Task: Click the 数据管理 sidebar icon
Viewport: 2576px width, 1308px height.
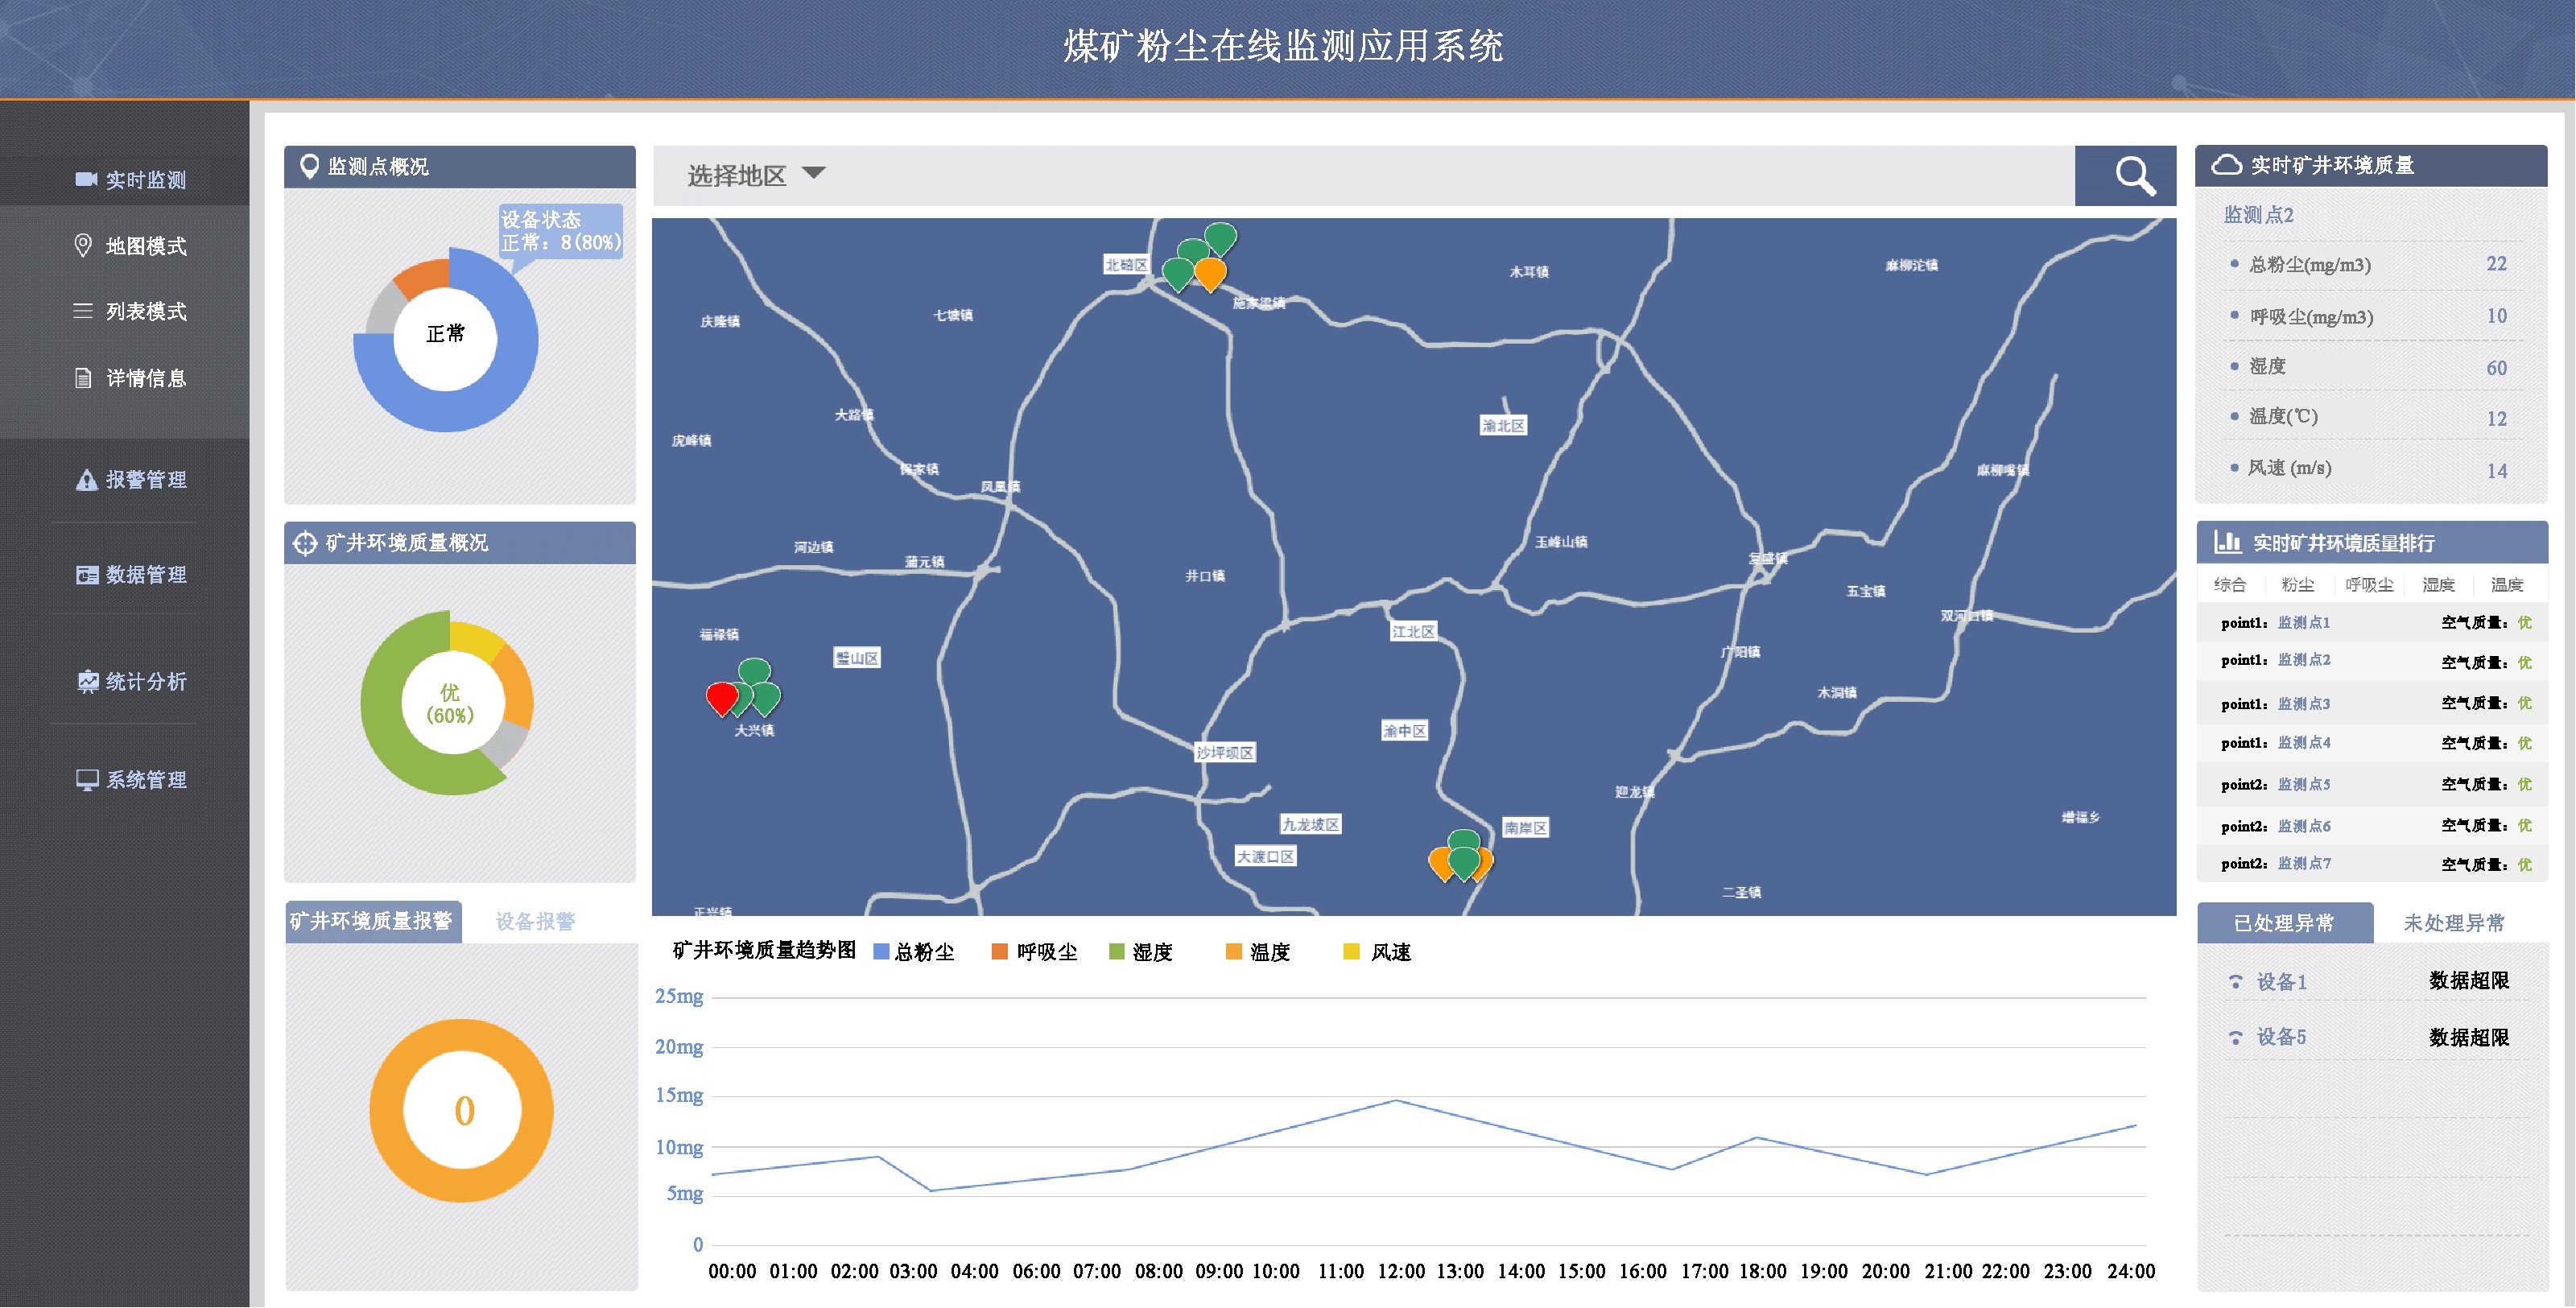Action: (x=87, y=575)
